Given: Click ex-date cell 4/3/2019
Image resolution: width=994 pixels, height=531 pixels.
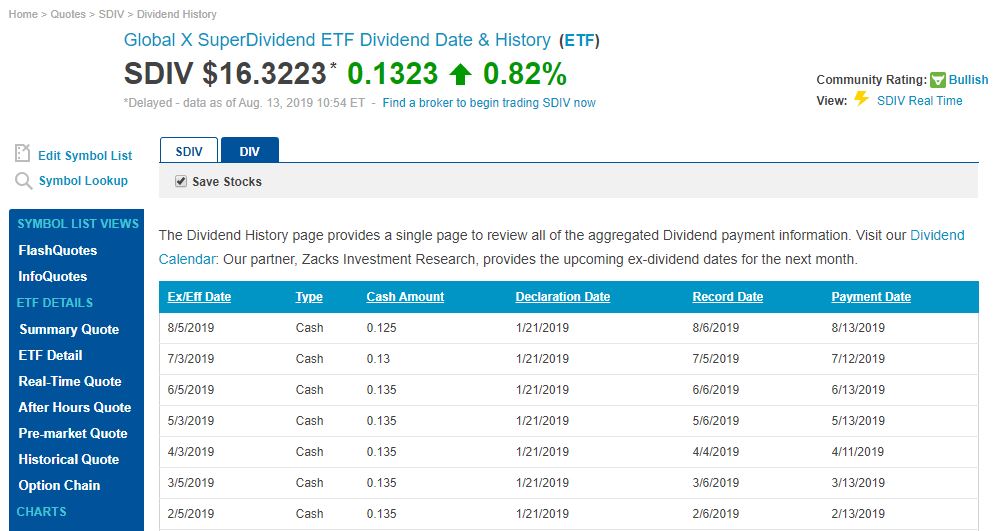Looking at the screenshot, I should [191, 452].
